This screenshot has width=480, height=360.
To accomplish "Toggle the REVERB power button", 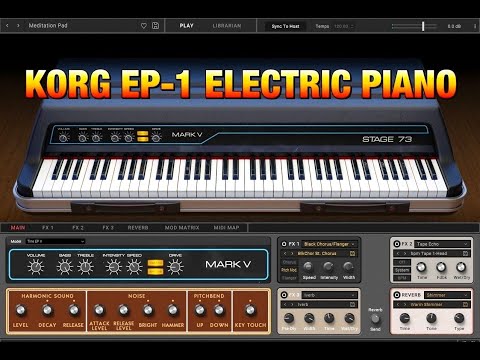I will point(397,295).
